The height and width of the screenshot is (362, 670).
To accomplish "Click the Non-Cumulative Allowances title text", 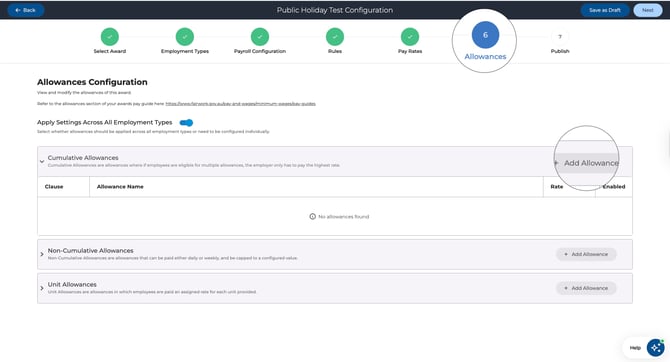I will tap(91, 250).
